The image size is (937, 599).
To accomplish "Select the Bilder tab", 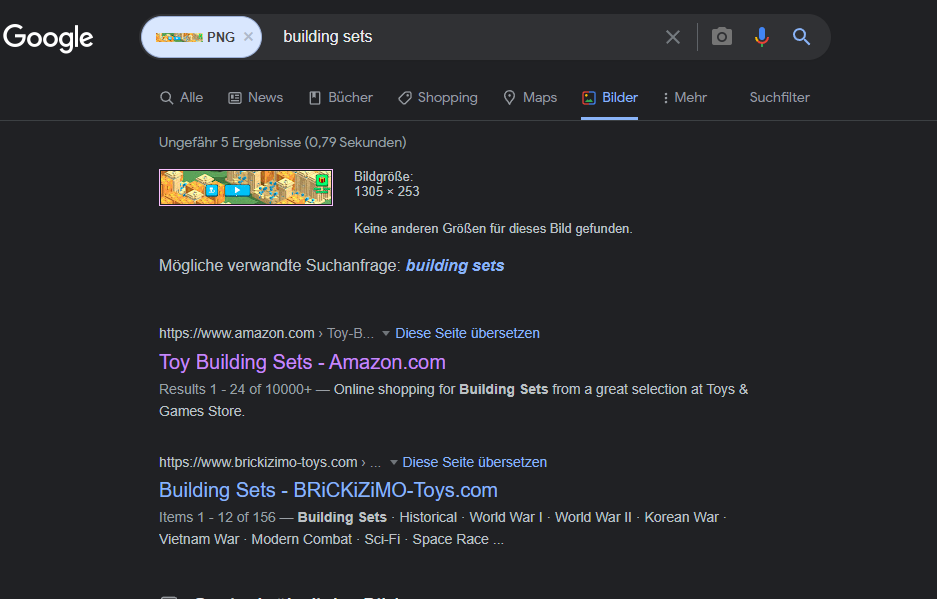I will 610,97.
